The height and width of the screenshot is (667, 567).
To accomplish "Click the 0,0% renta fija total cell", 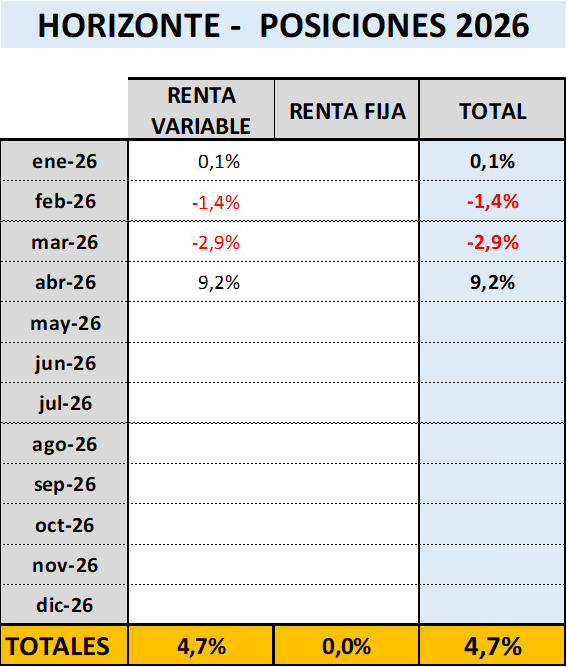I will click(x=346, y=646).
